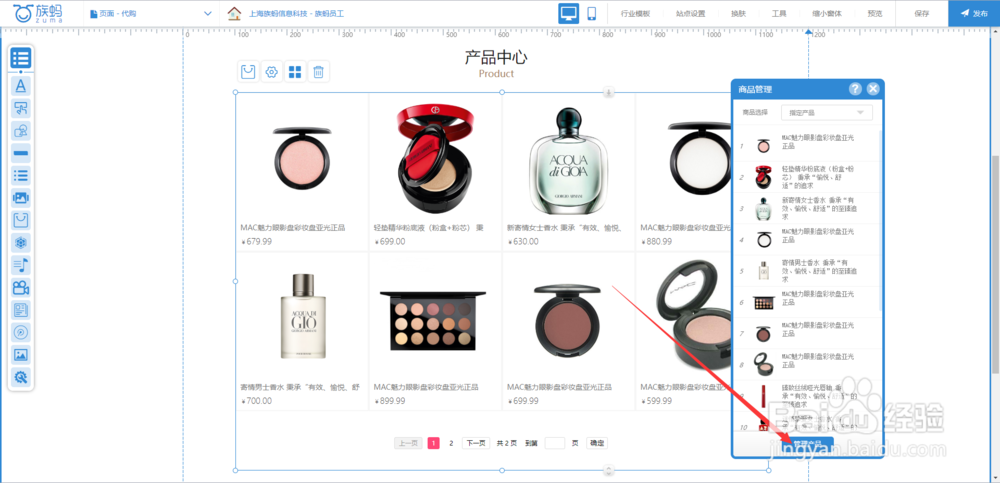
Task: Click the 保存 save button
Action: coord(922,13)
